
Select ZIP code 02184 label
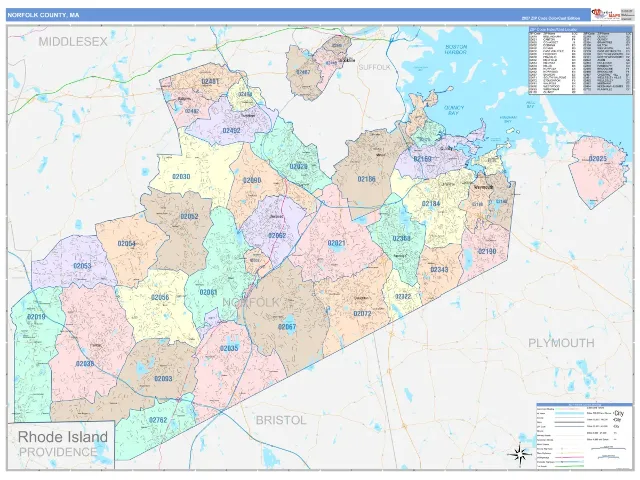coord(431,204)
